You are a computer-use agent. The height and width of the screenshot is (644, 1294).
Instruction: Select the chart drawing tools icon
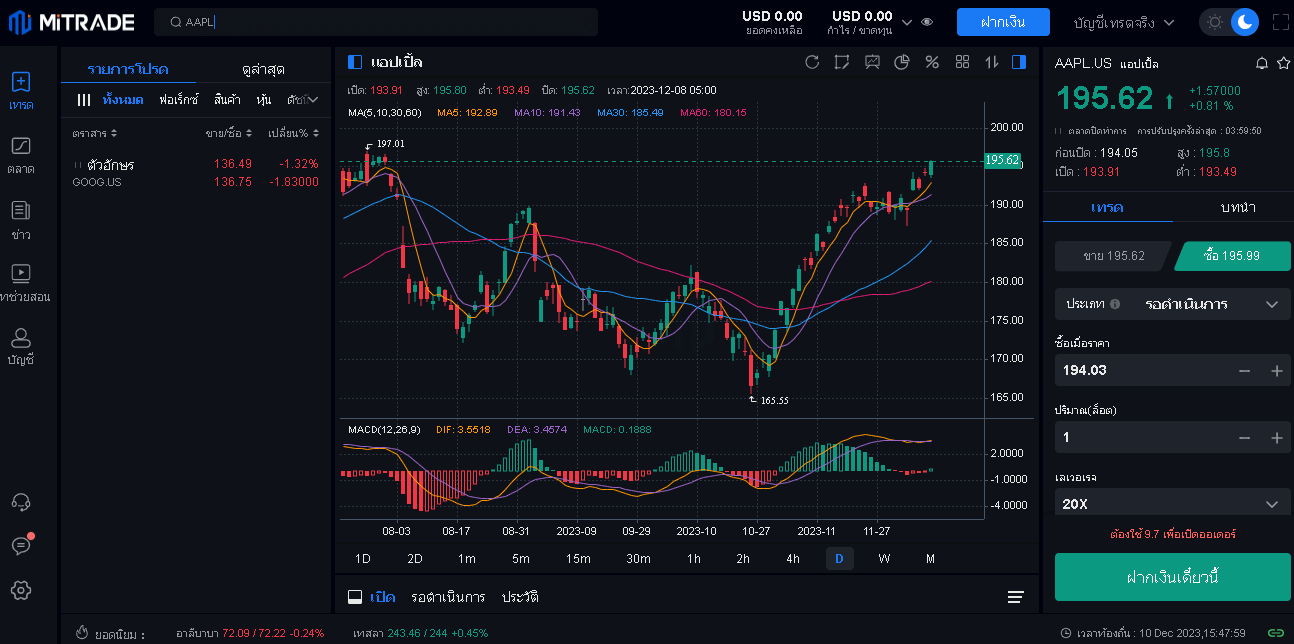pos(842,62)
